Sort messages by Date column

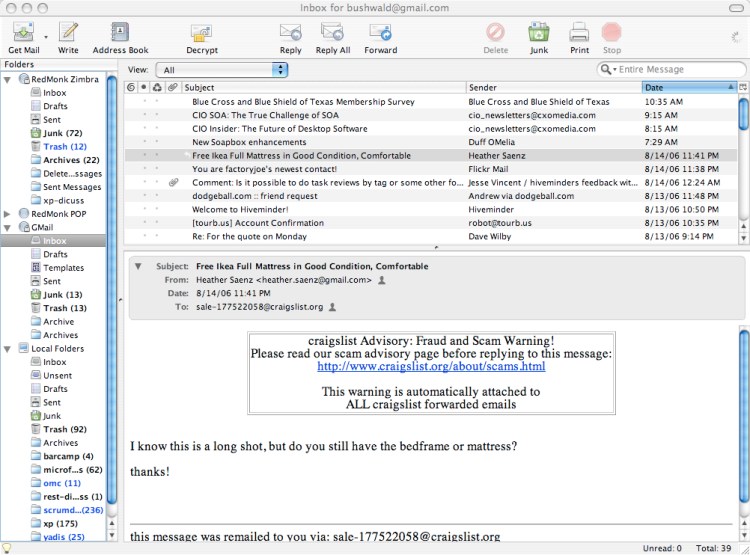[x=689, y=87]
